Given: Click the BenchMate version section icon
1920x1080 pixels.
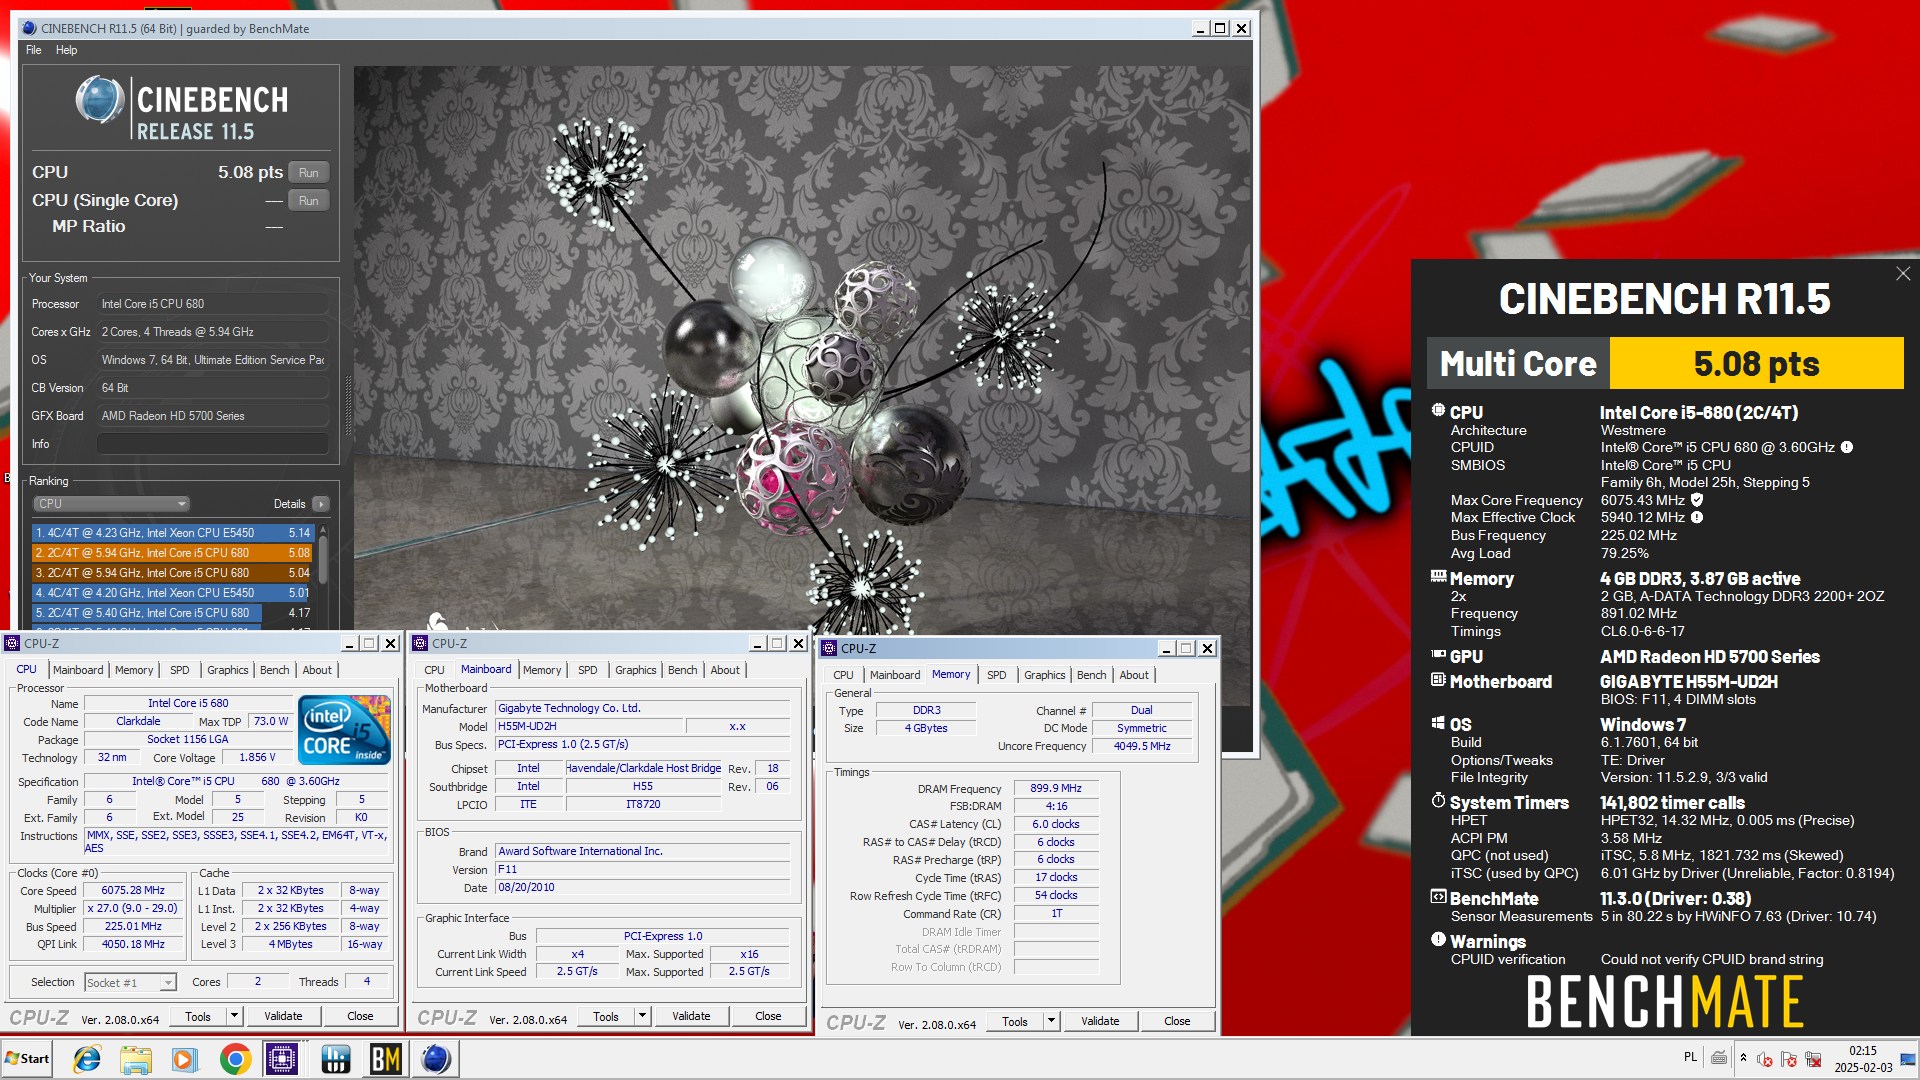Looking at the screenshot, I should [x=1438, y=897].
